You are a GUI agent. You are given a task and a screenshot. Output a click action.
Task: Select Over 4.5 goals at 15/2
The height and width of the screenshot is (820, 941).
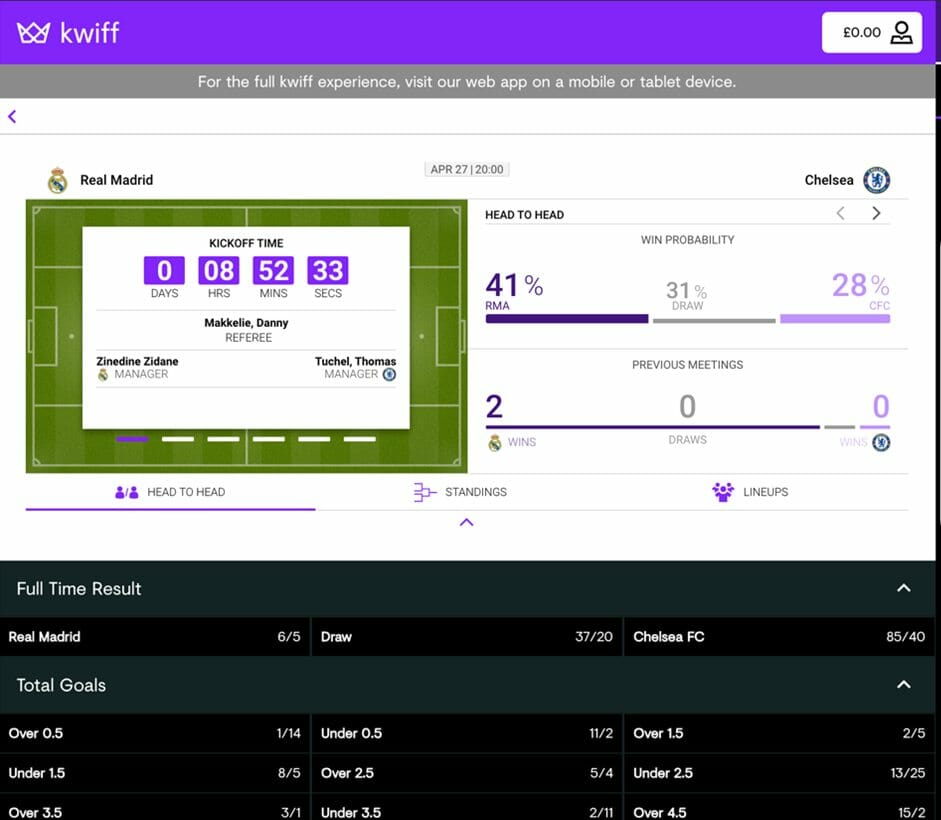click(780, 807)
